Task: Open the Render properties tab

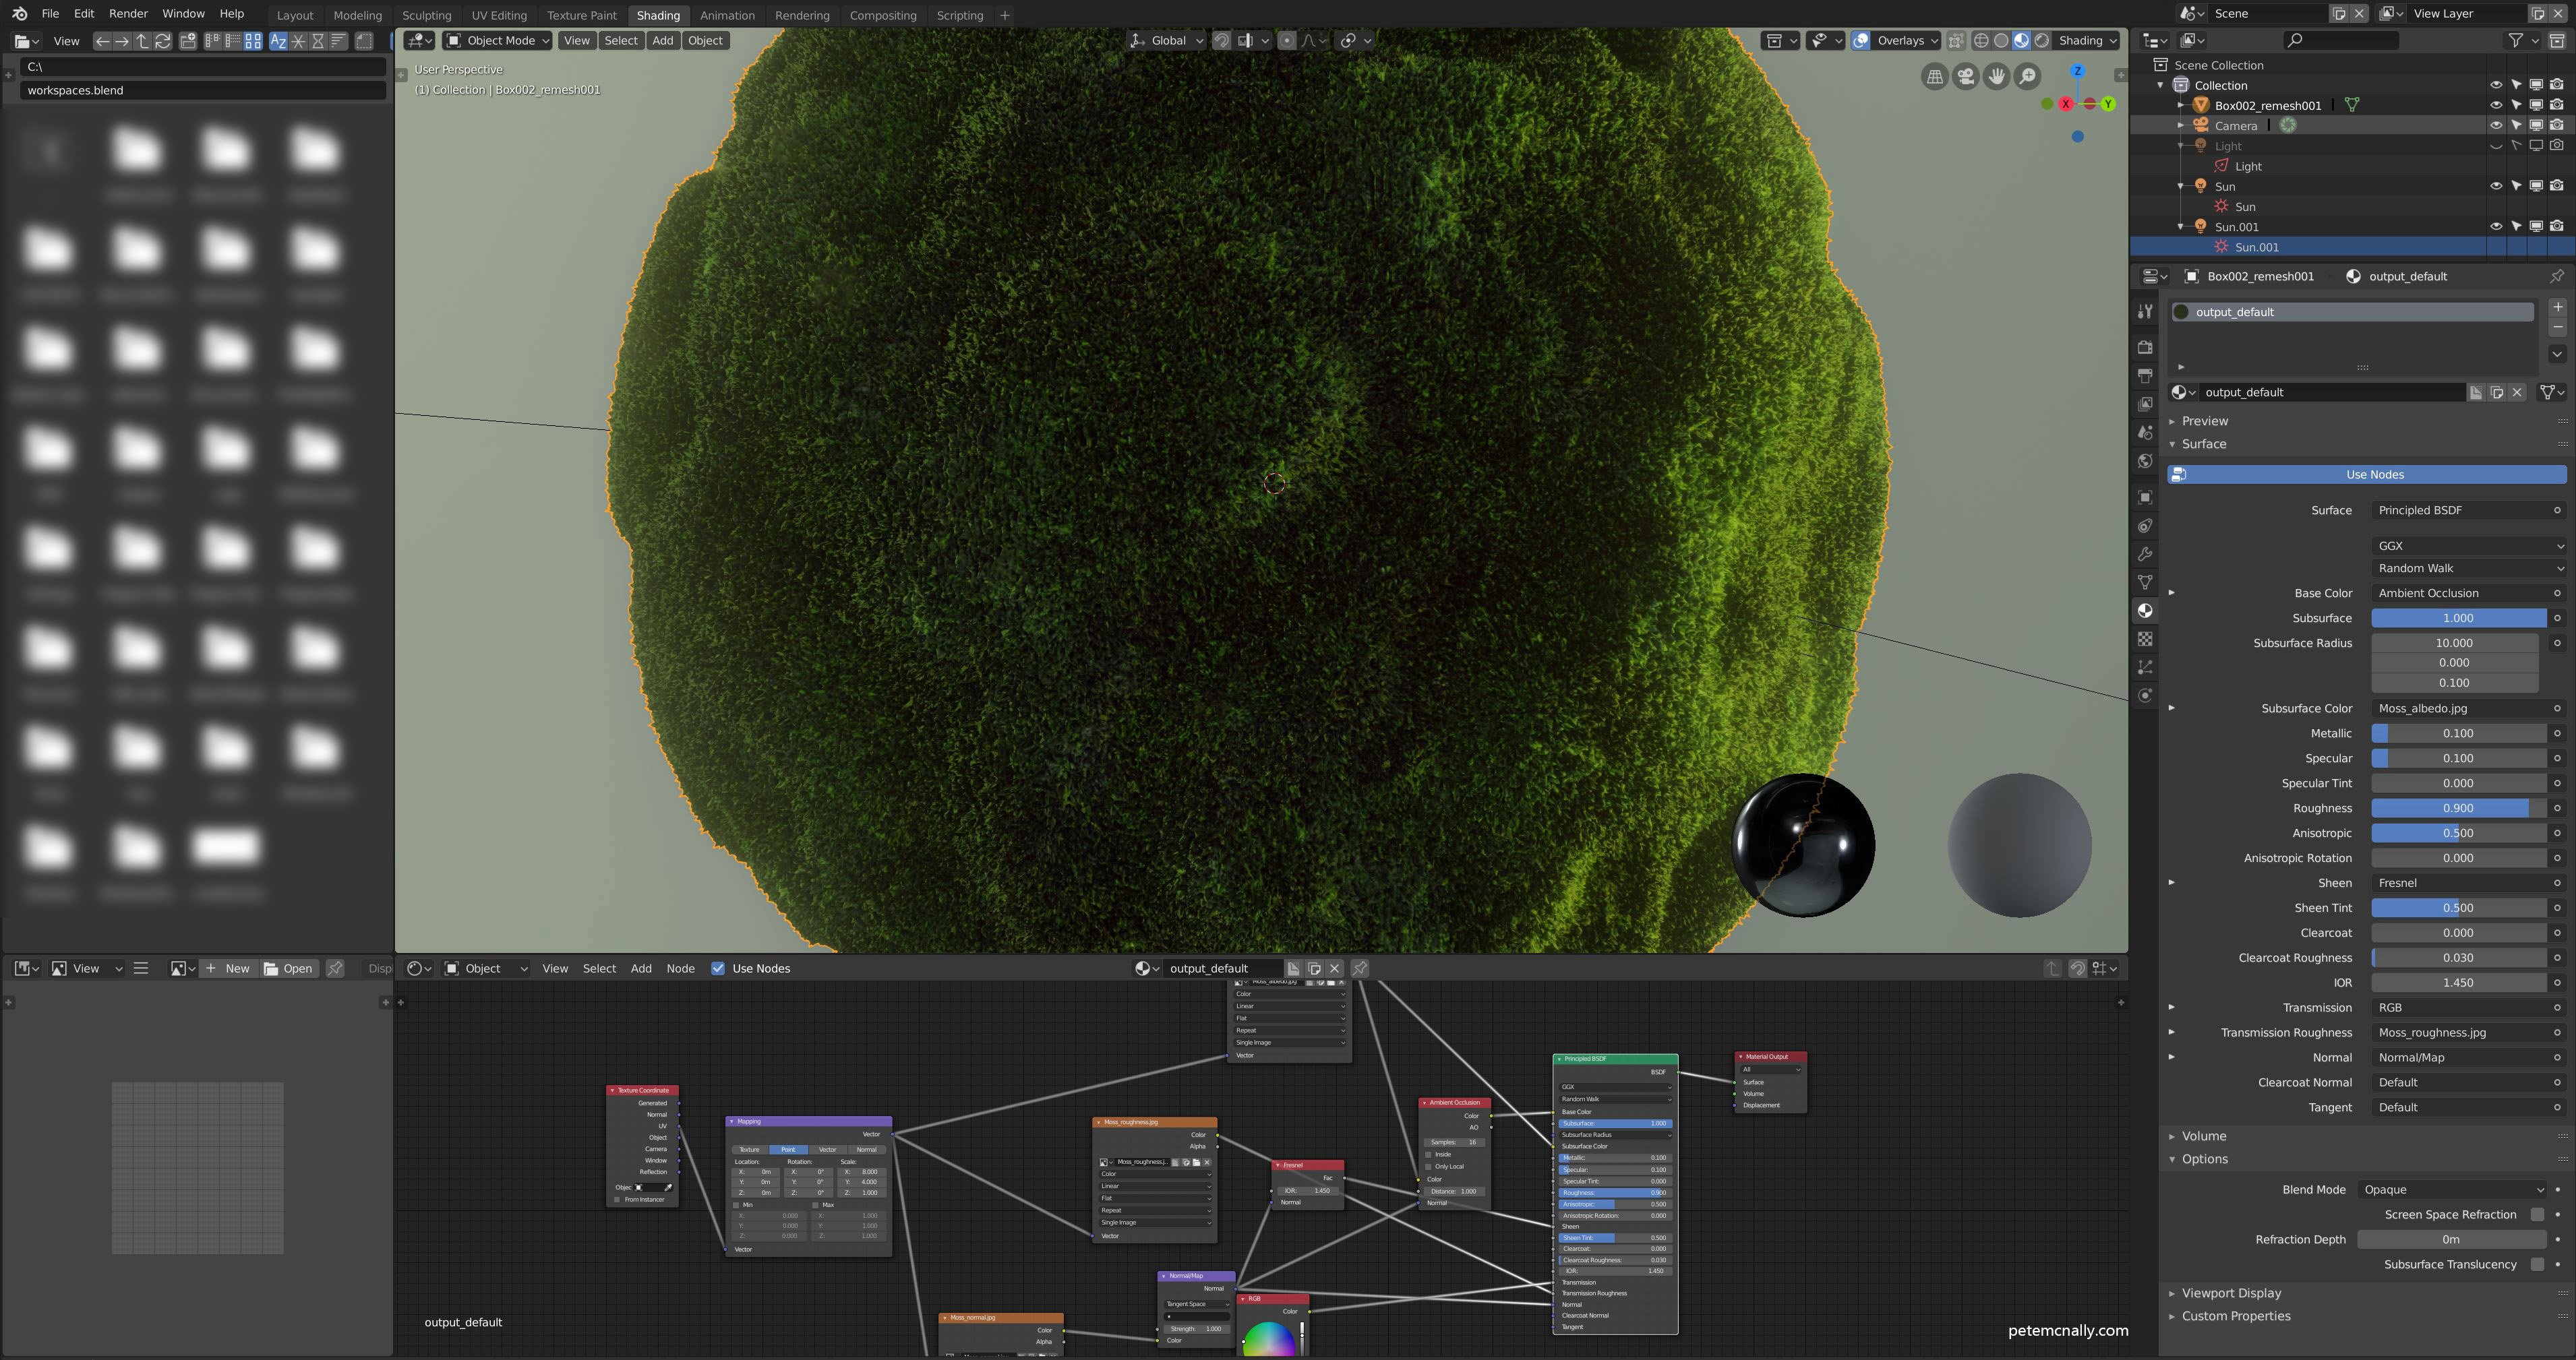Action: [x=2145, y=347]
